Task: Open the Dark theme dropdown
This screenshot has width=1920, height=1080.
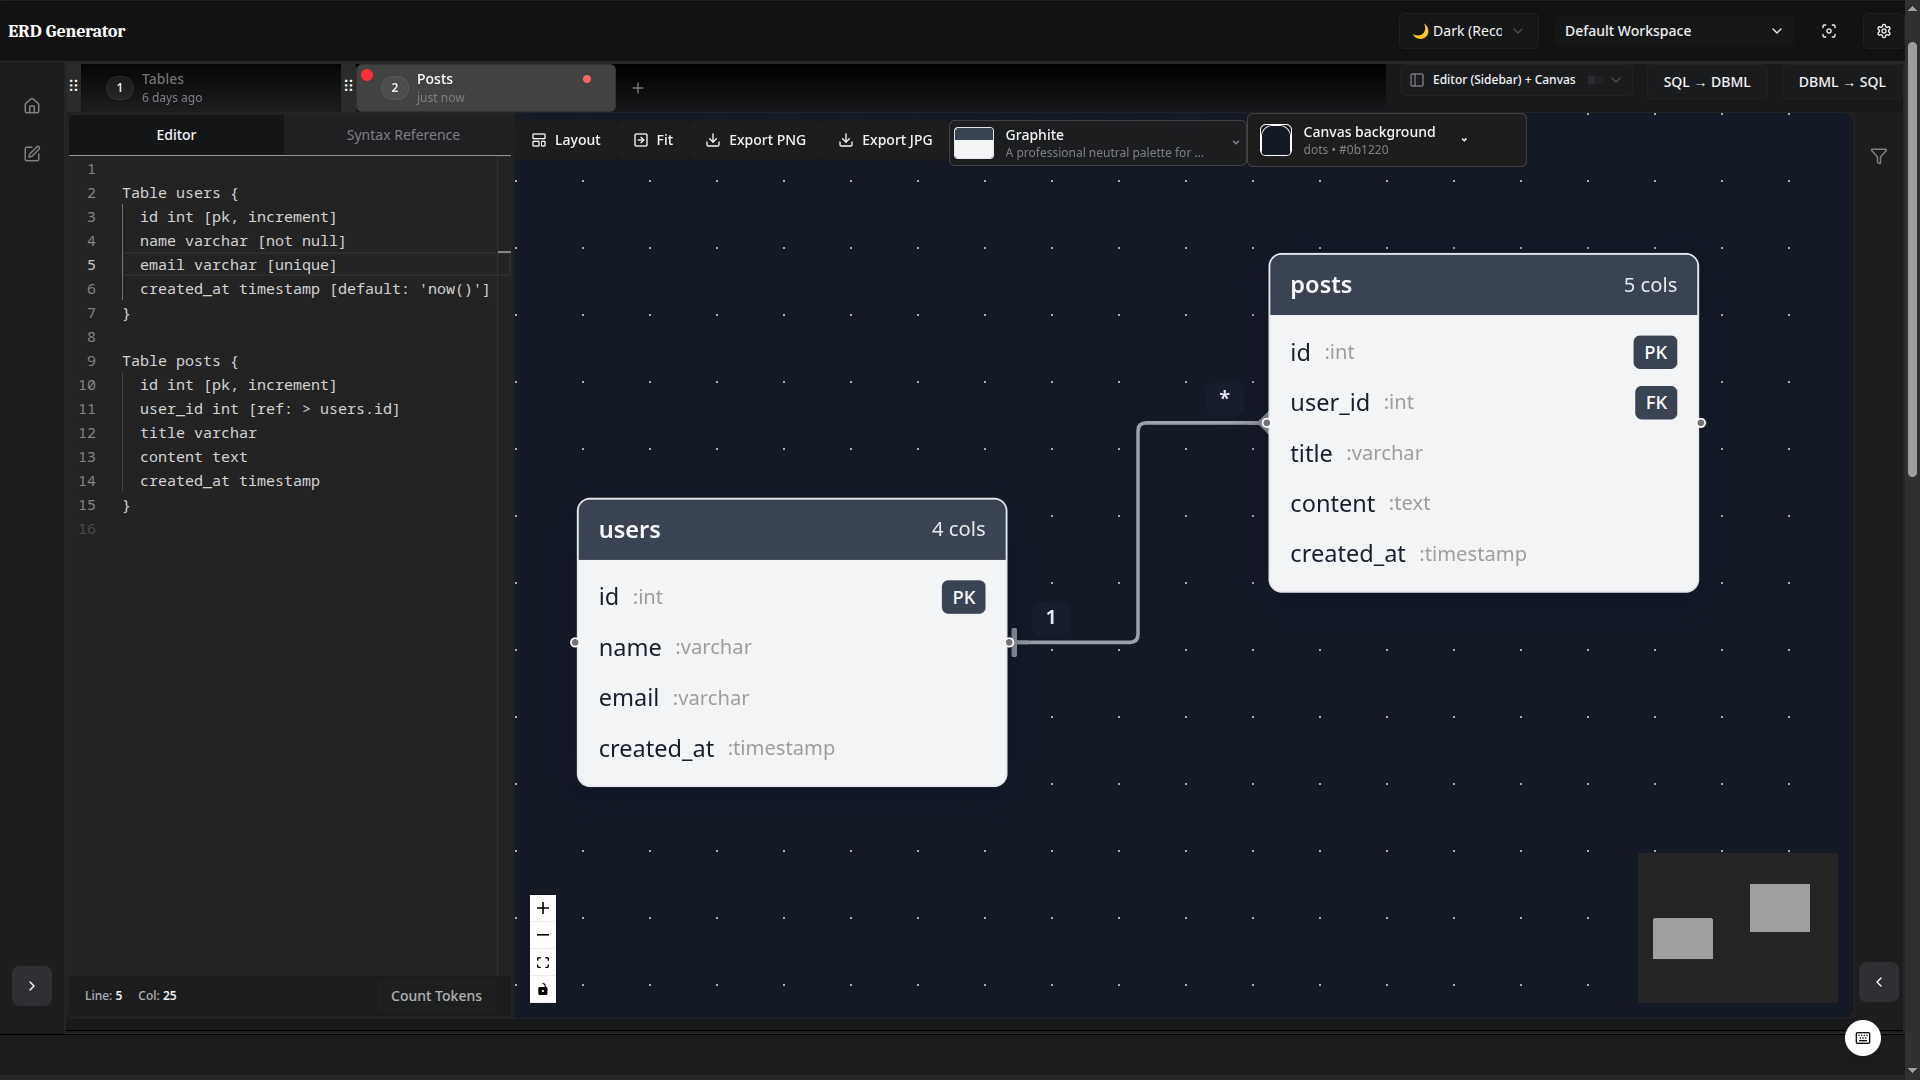Action: pyautogui.click(x=1467, y=31)
